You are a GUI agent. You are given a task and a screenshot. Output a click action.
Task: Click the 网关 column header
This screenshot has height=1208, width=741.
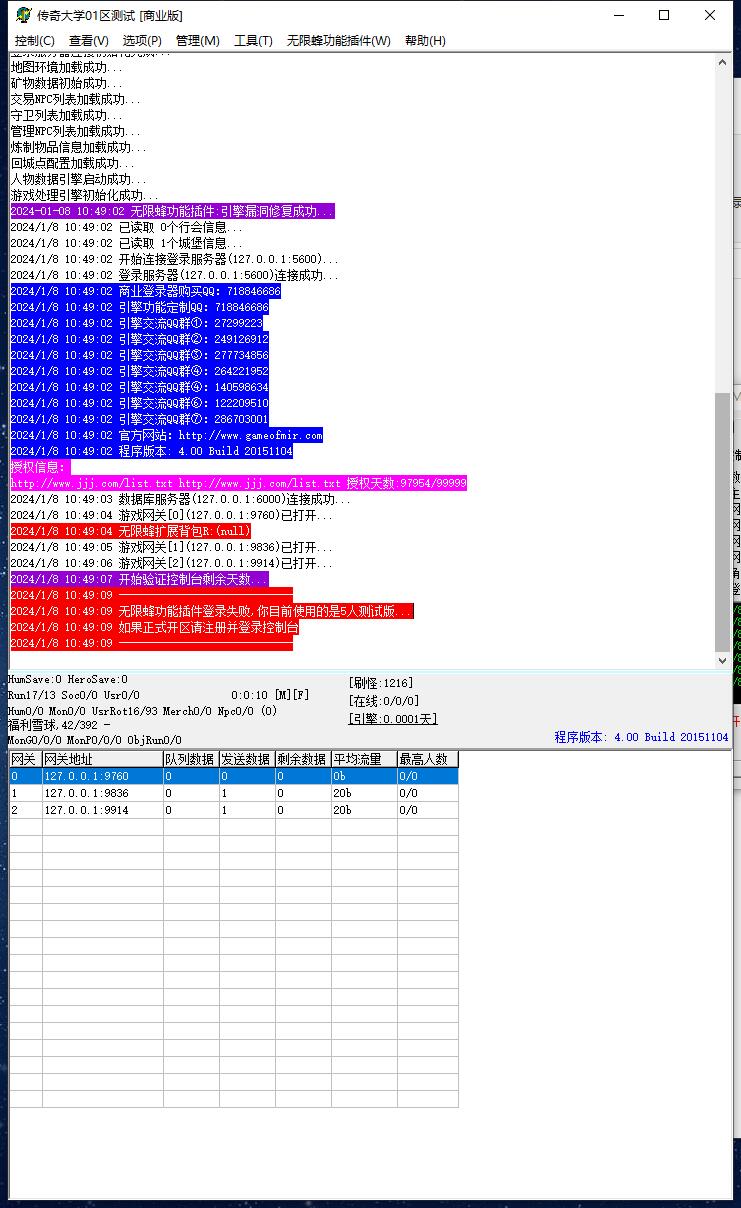point(25,759)
